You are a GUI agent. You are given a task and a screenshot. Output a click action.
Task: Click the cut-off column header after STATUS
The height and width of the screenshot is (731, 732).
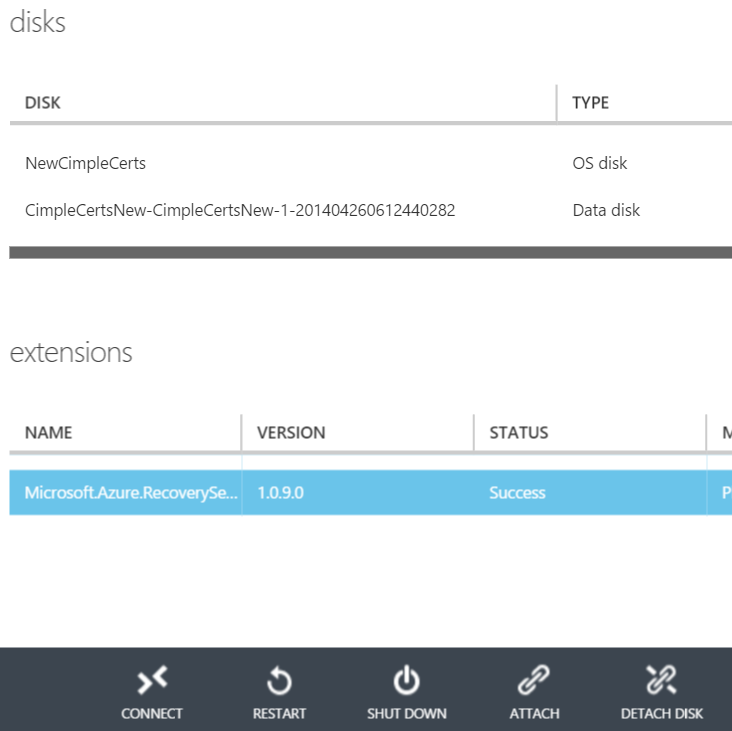725,433
